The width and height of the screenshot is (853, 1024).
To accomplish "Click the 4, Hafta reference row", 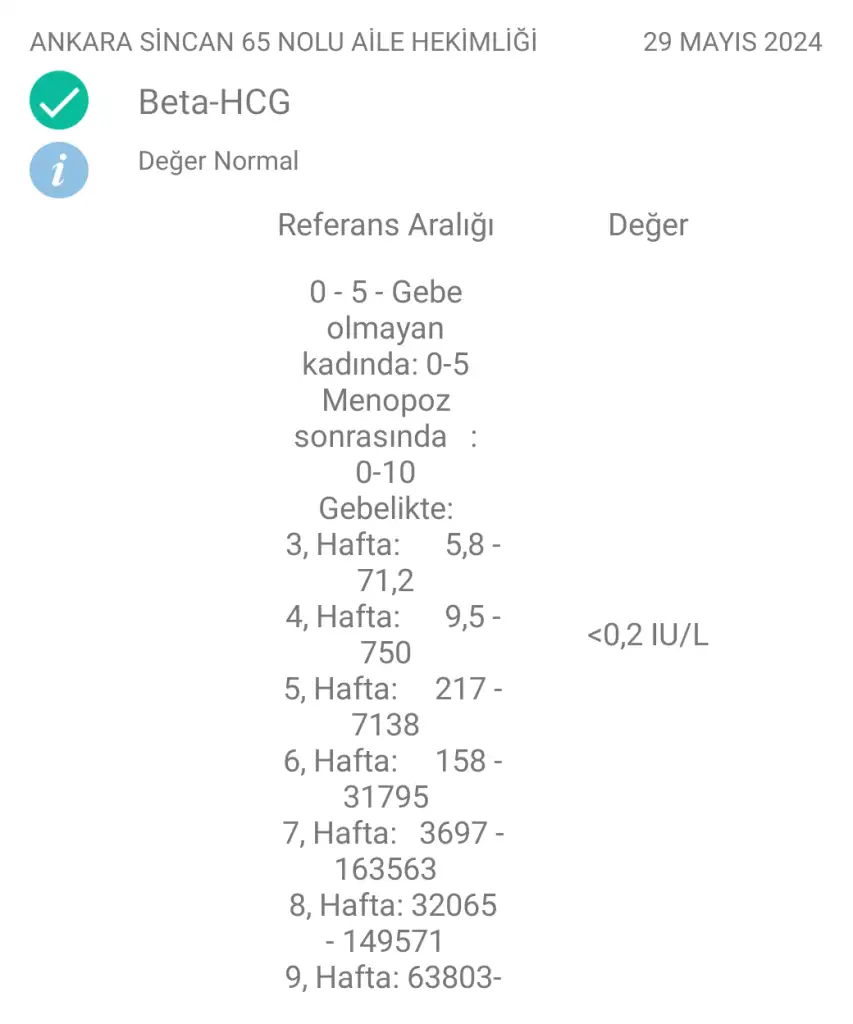I will 393,634.
